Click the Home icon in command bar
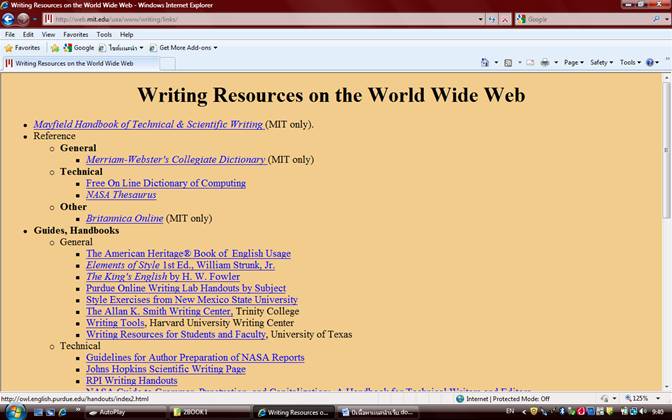The width and height of the screenshot is (672, 420). point(485,63)
